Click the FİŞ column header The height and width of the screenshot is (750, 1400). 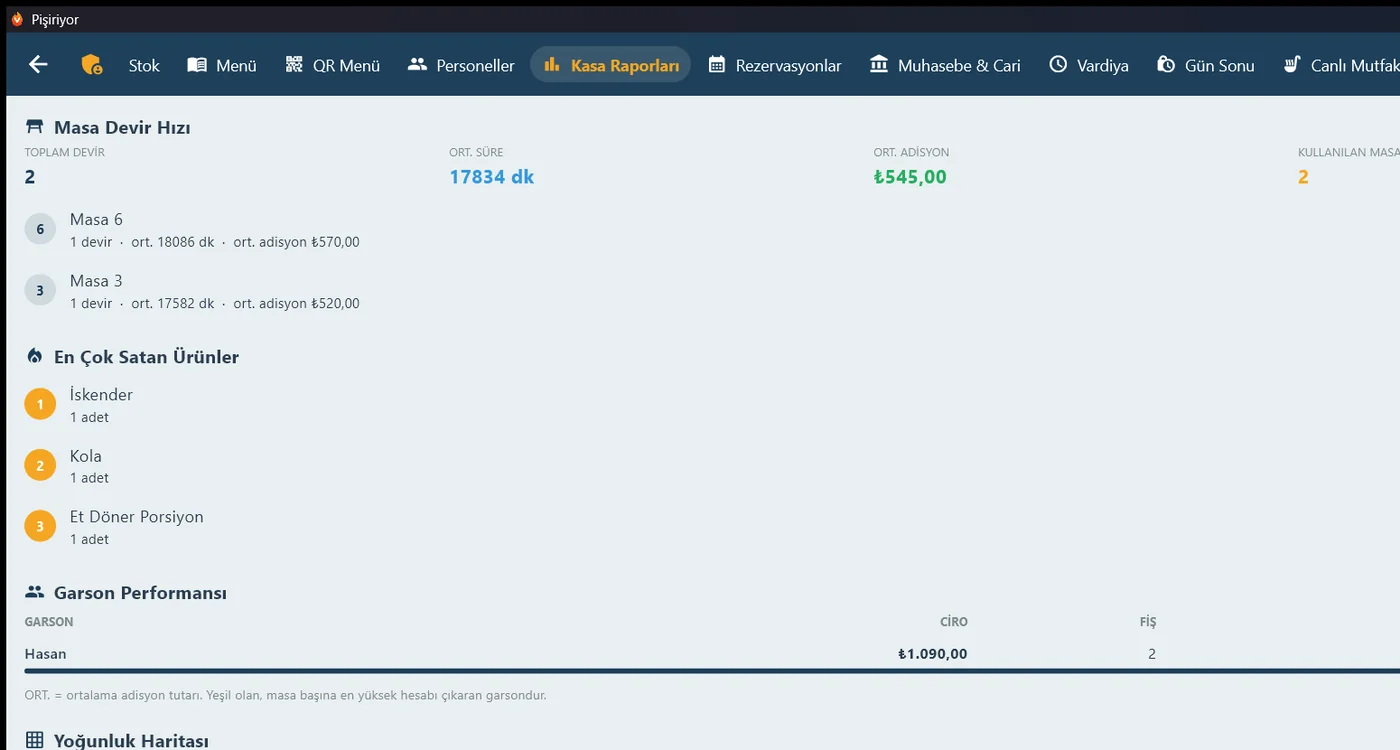tap(1148, 622)
